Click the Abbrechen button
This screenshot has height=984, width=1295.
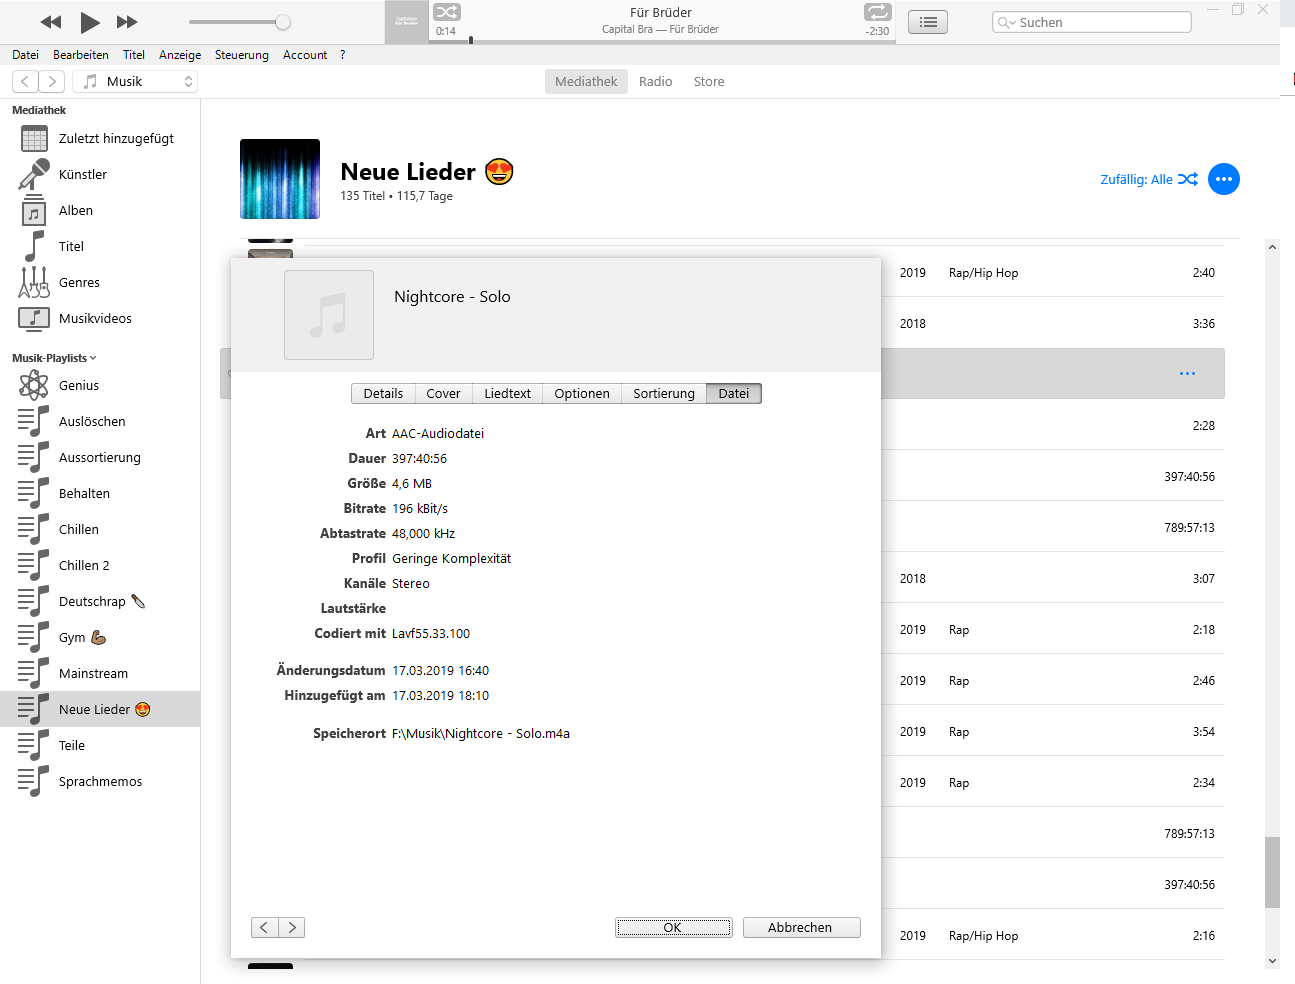click(x=800, y=928)
